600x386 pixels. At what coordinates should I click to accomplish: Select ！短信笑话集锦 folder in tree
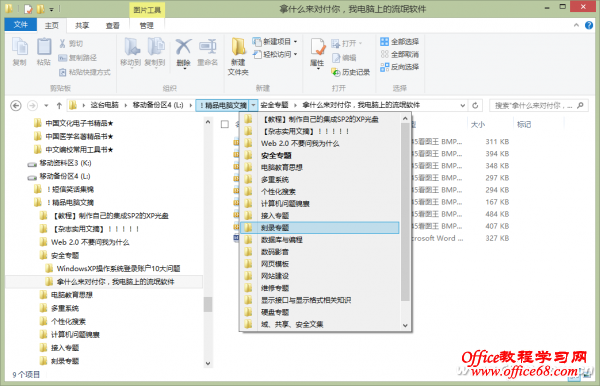click(64, 189)
